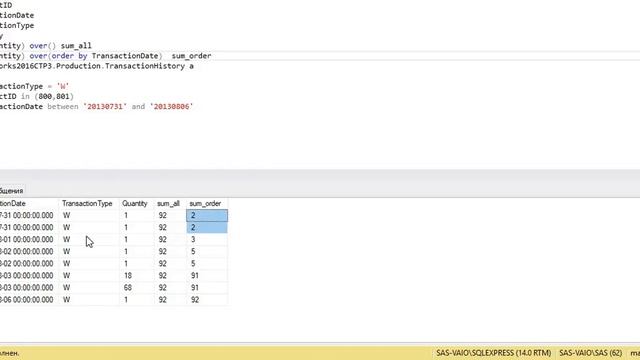
Task: Click SAS-VAIO\SQLEXPRESS (14.0 RTM) in status bar
Action: (493, 353)
